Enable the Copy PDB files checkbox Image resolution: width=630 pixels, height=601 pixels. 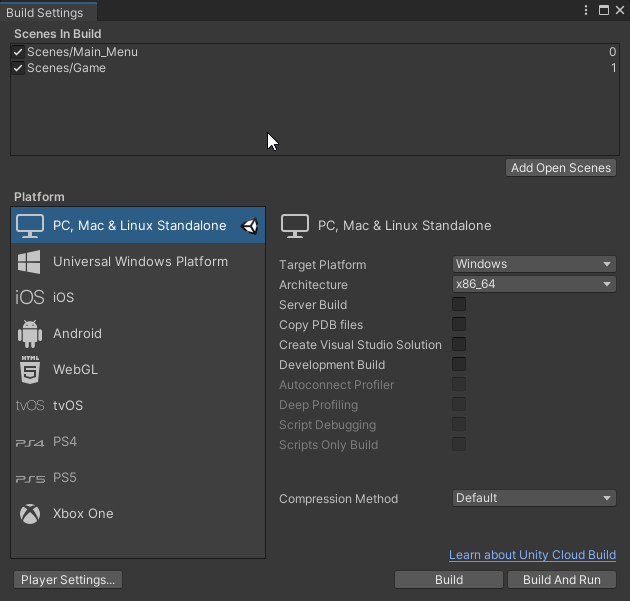459,324
